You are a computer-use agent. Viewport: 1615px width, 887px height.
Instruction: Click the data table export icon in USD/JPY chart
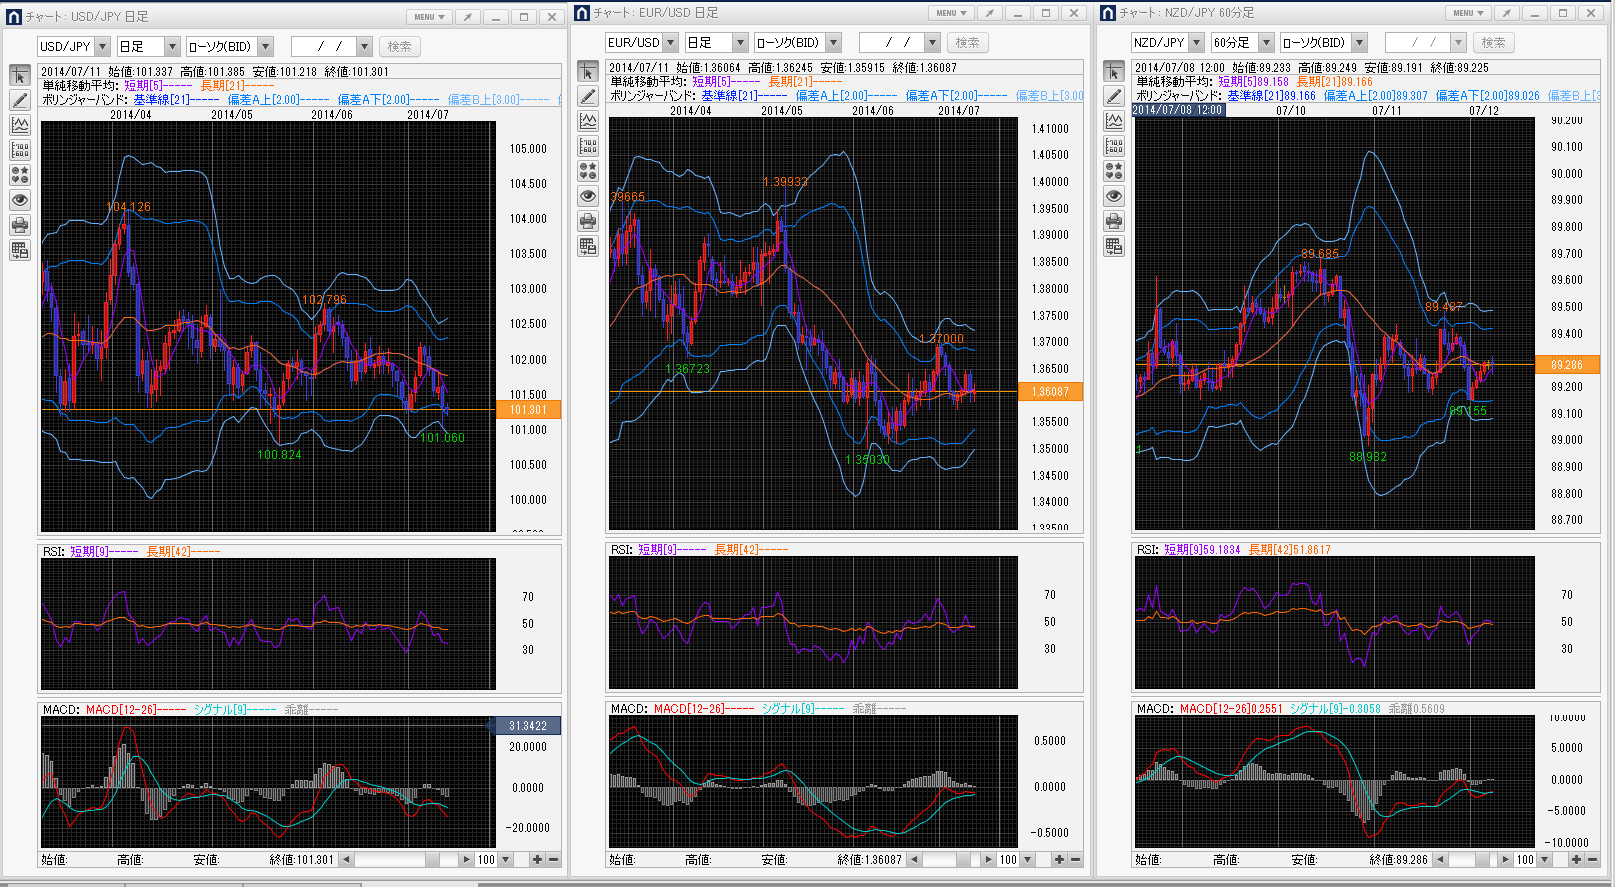click(20, 250)
